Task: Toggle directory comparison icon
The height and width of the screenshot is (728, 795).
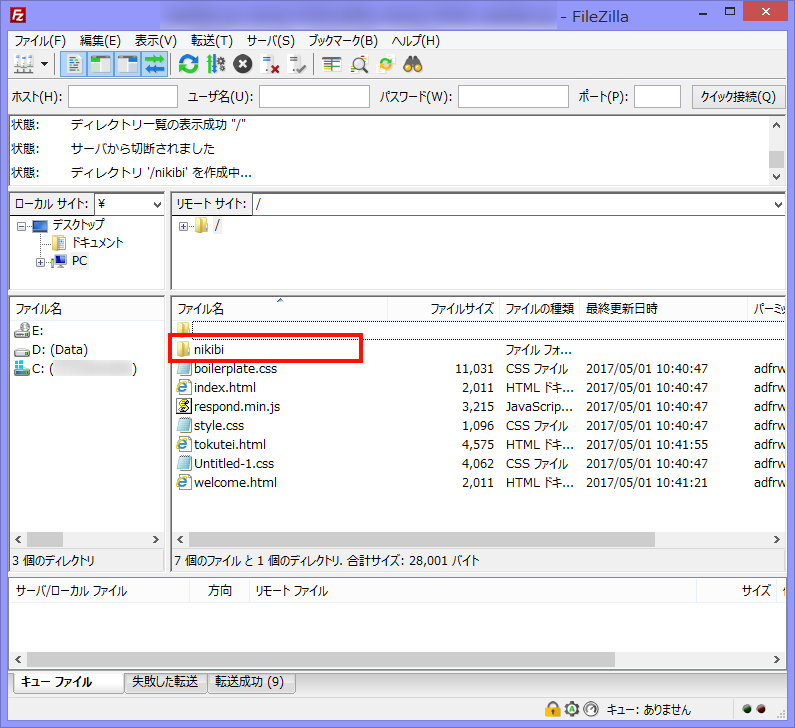Action: [x=359, y=64]
